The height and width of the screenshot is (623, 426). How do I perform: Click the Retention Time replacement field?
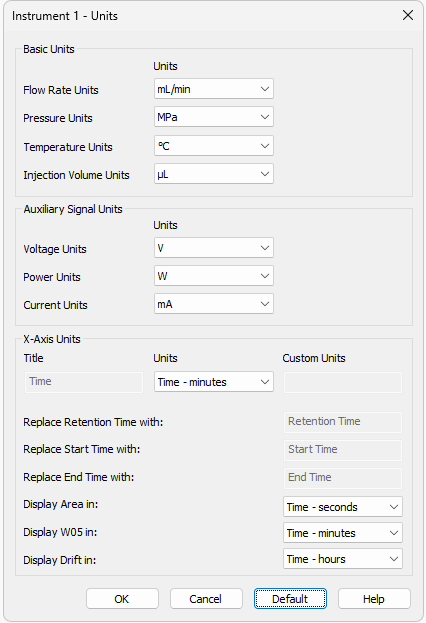click(x=343, y=422)
